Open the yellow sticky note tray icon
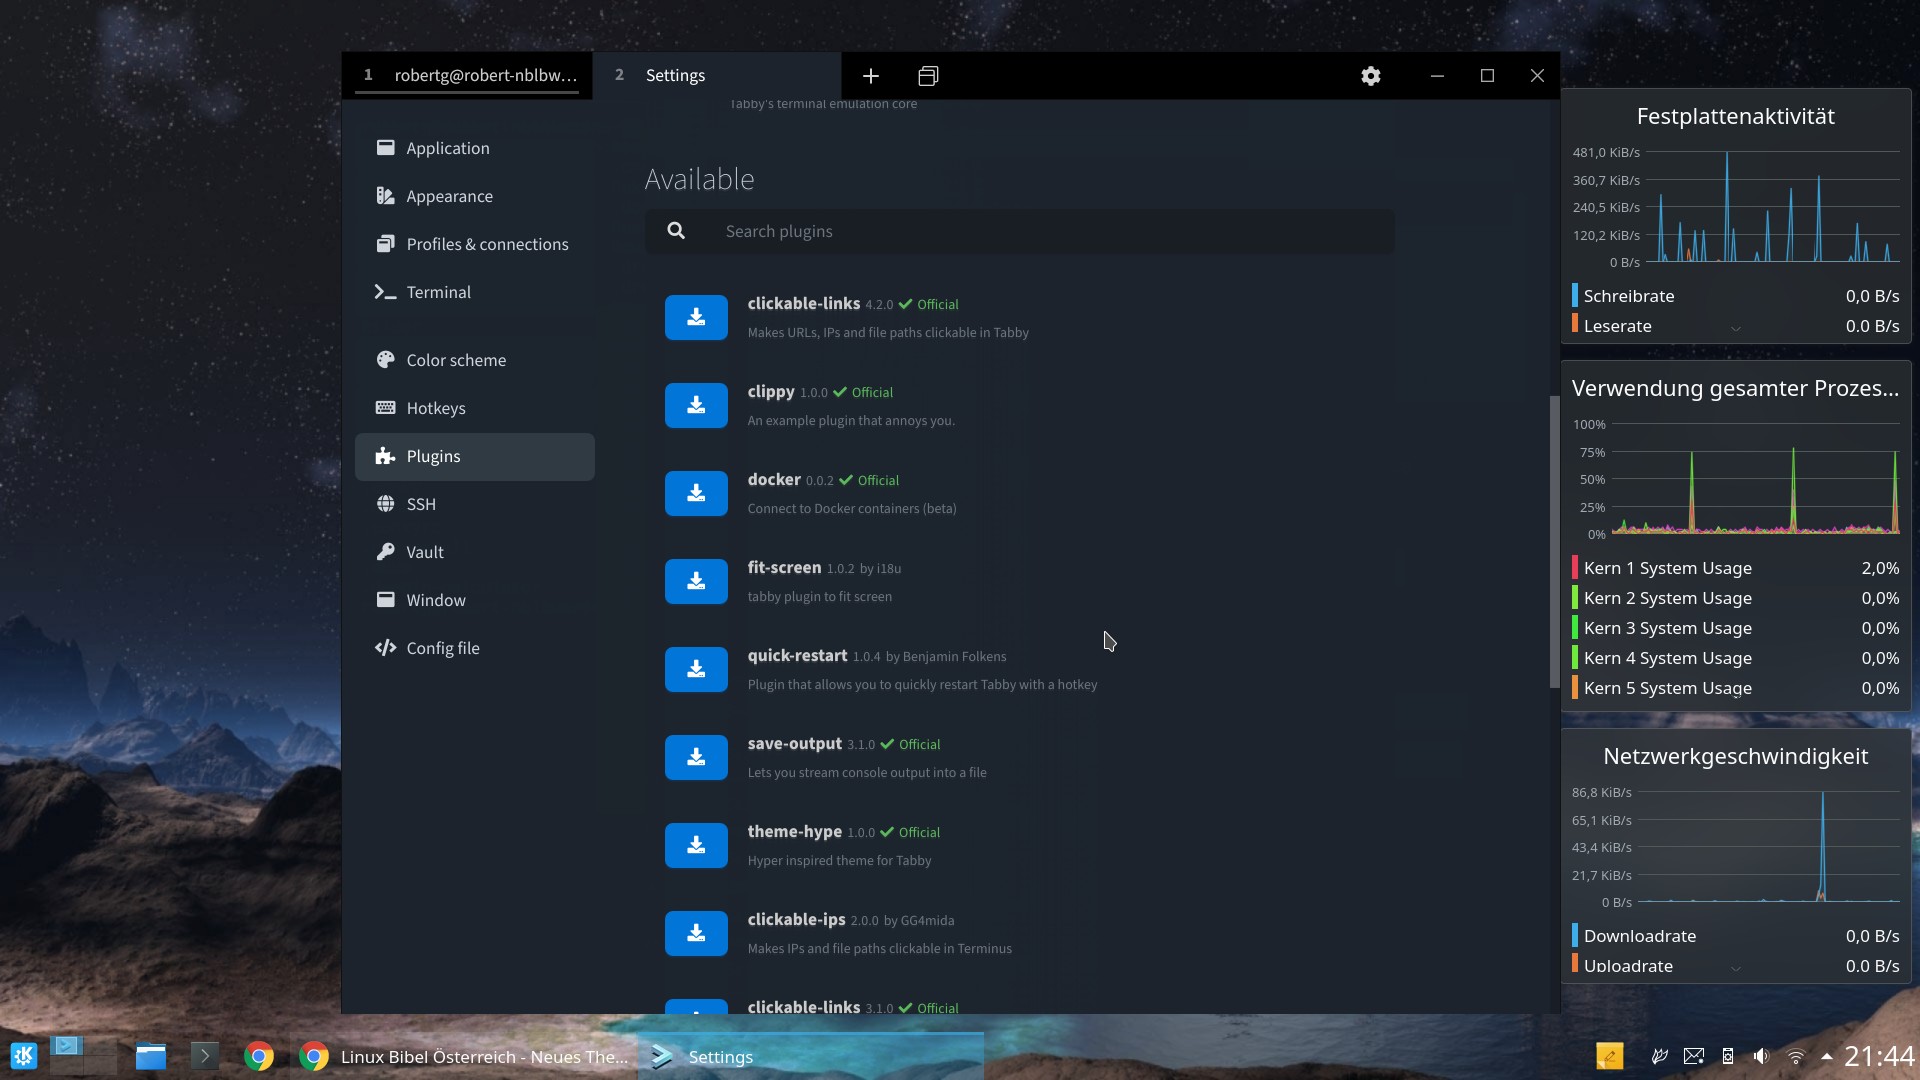Image resolution: width=1920 pixels, height=1080 pixels. tap(1609, 1056)
